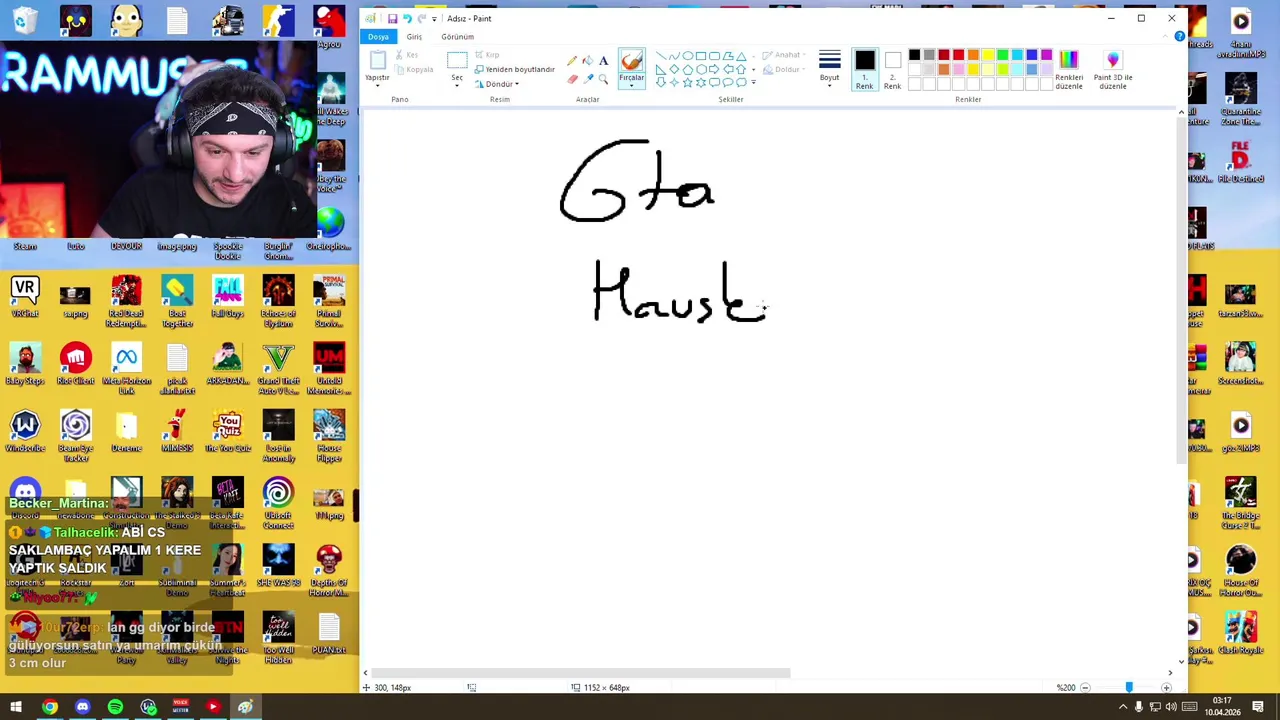
Task: Select 1. Renk foreground color
Action: pyautogui.click(x=865, y=69)
